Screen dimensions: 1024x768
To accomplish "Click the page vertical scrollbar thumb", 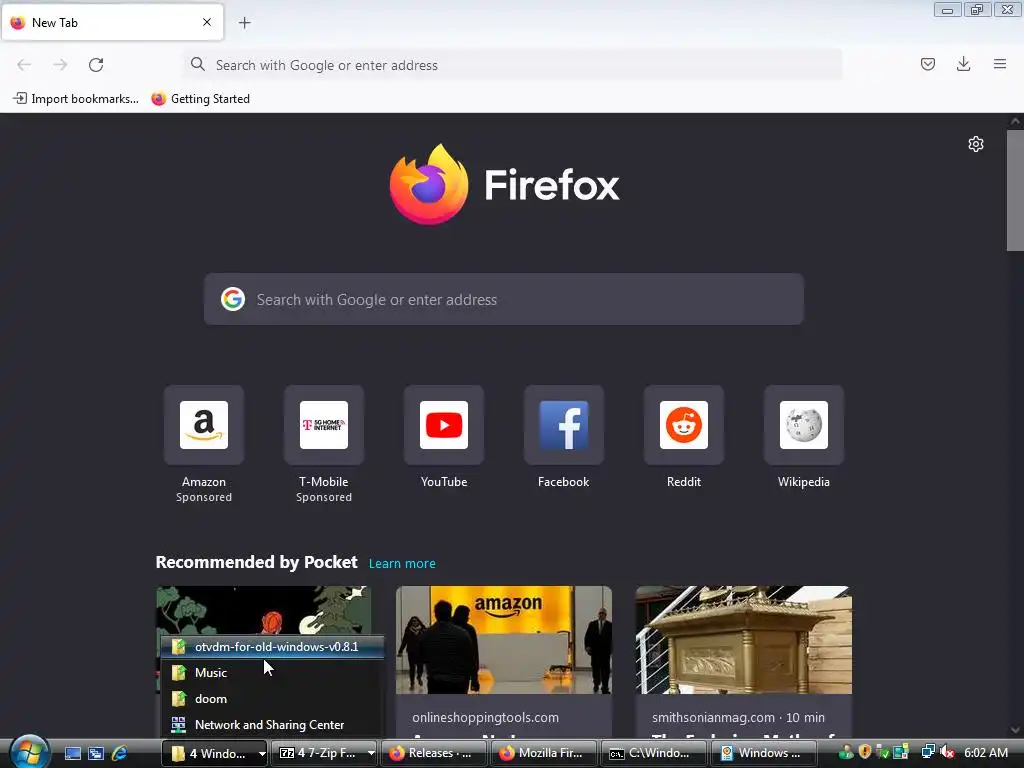I will (1015, 190).
